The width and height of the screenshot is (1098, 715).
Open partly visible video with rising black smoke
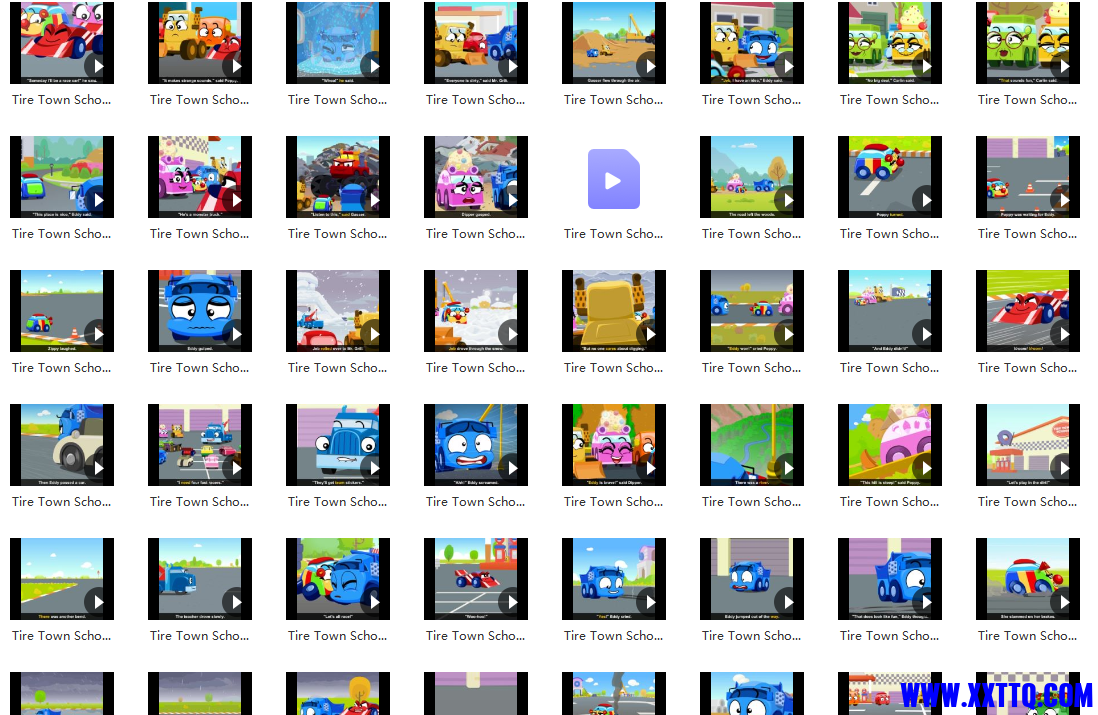click(613, 693)
